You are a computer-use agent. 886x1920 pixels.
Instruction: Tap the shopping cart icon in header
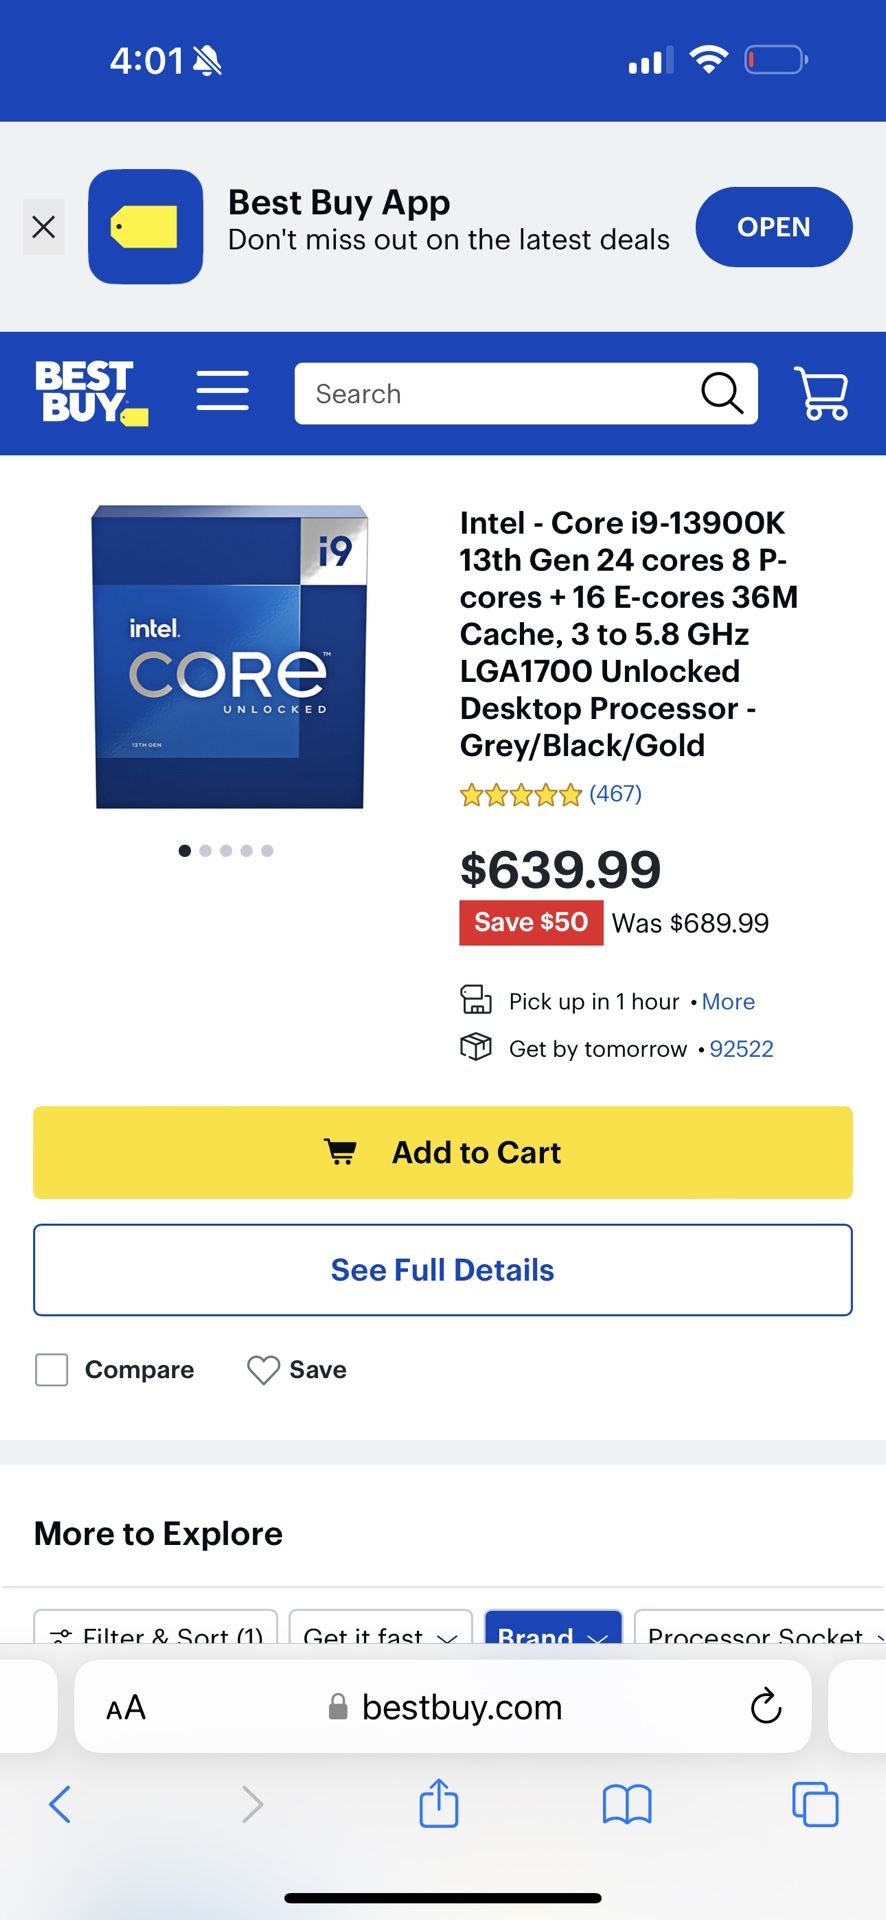[x=821, y=393]
